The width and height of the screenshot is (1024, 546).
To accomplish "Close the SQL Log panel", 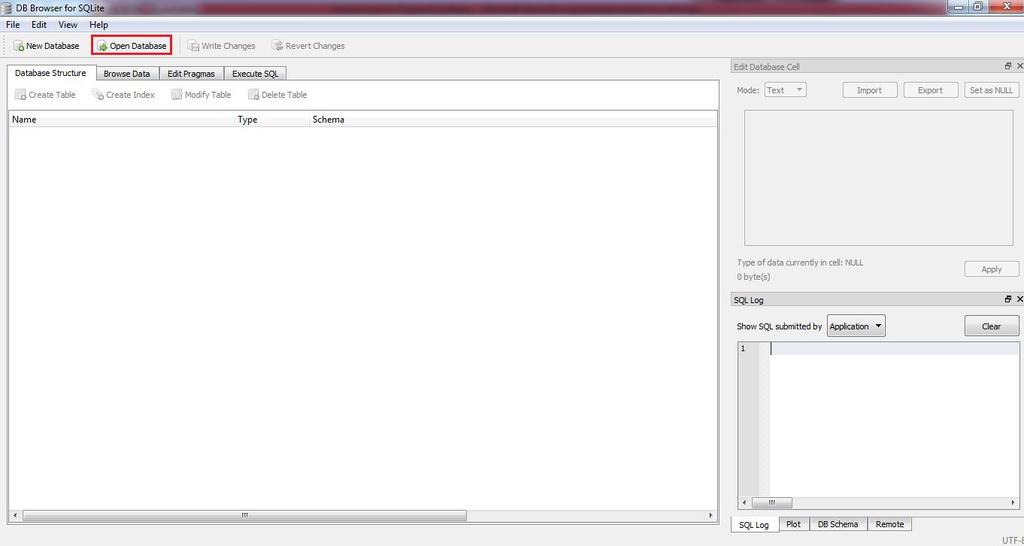I will click(1019, 299).
